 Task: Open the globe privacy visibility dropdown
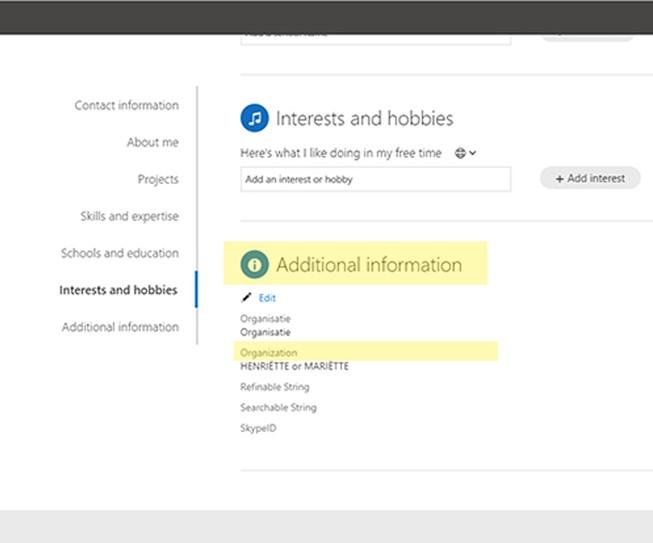465,153
